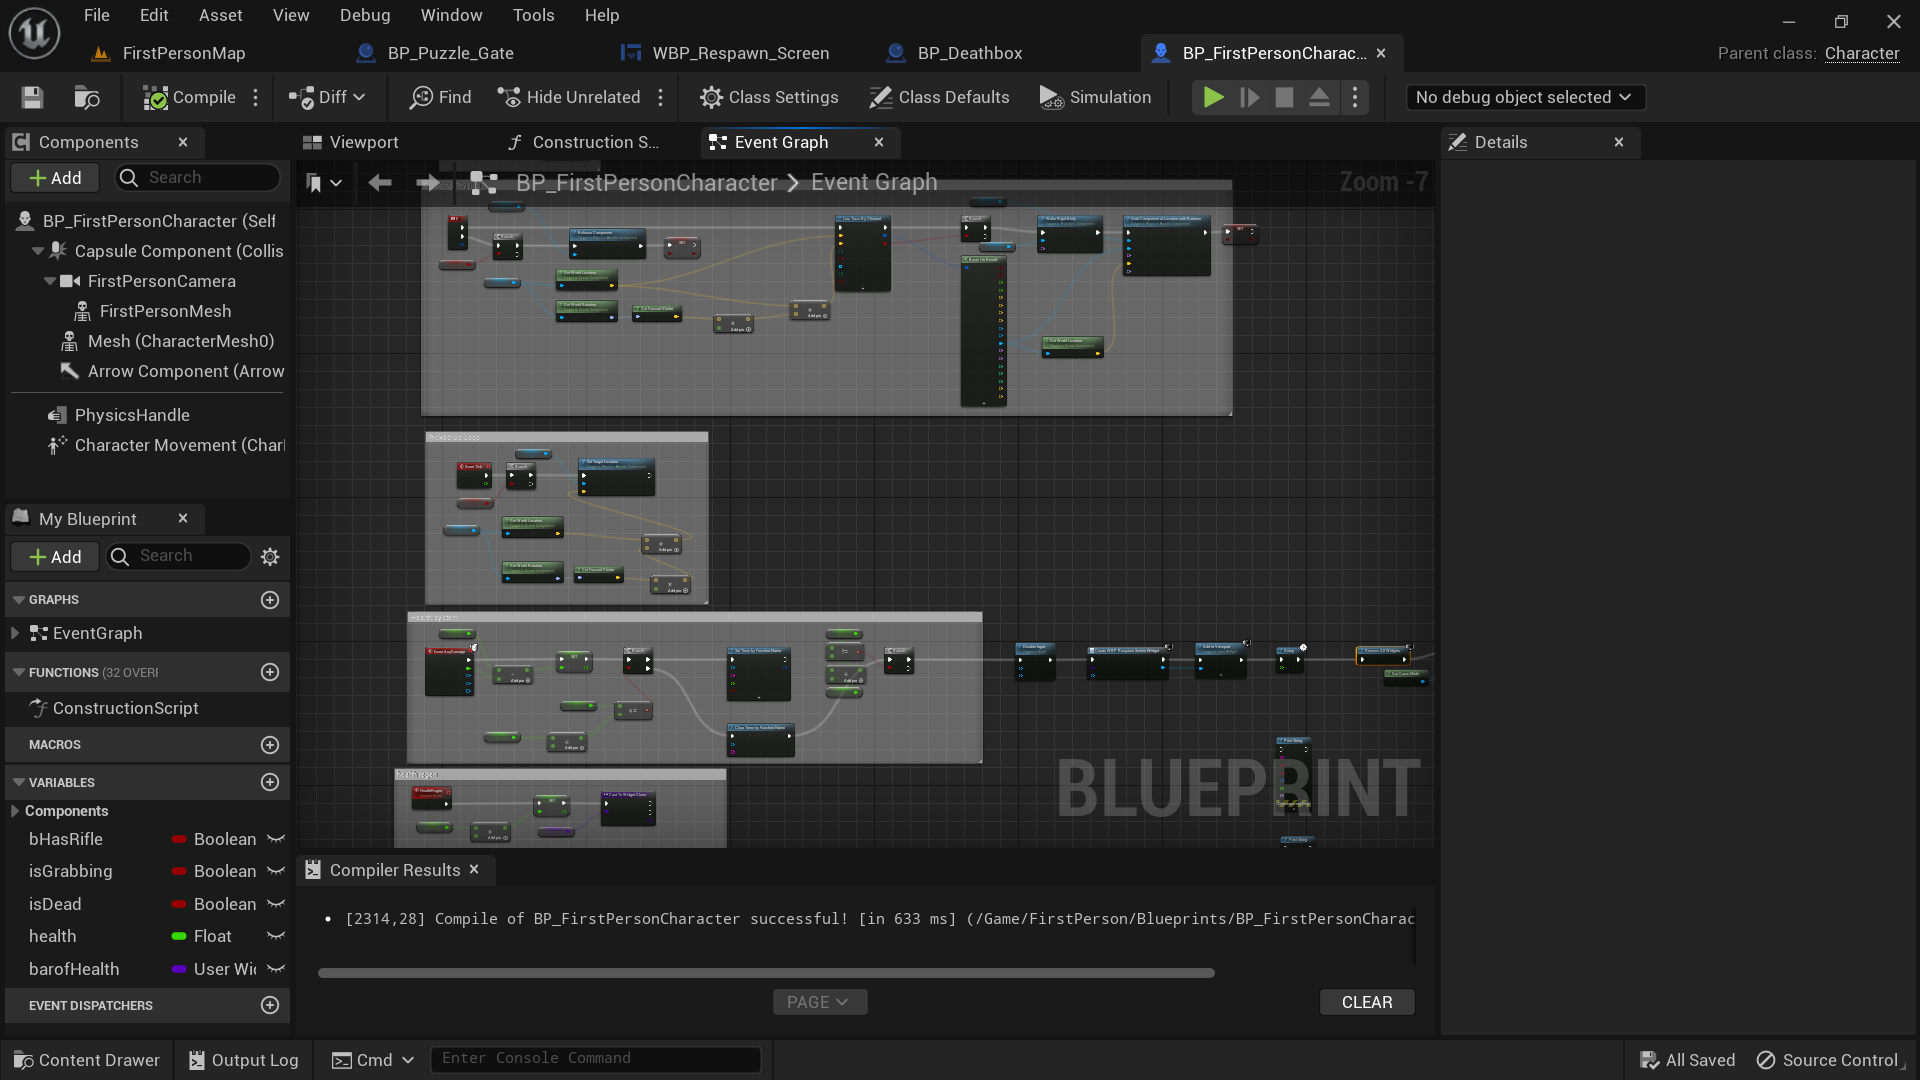This screenshot has width=1920, height=1080.
Task: Open the No debug object selected dropdown
Action: 1524,97
